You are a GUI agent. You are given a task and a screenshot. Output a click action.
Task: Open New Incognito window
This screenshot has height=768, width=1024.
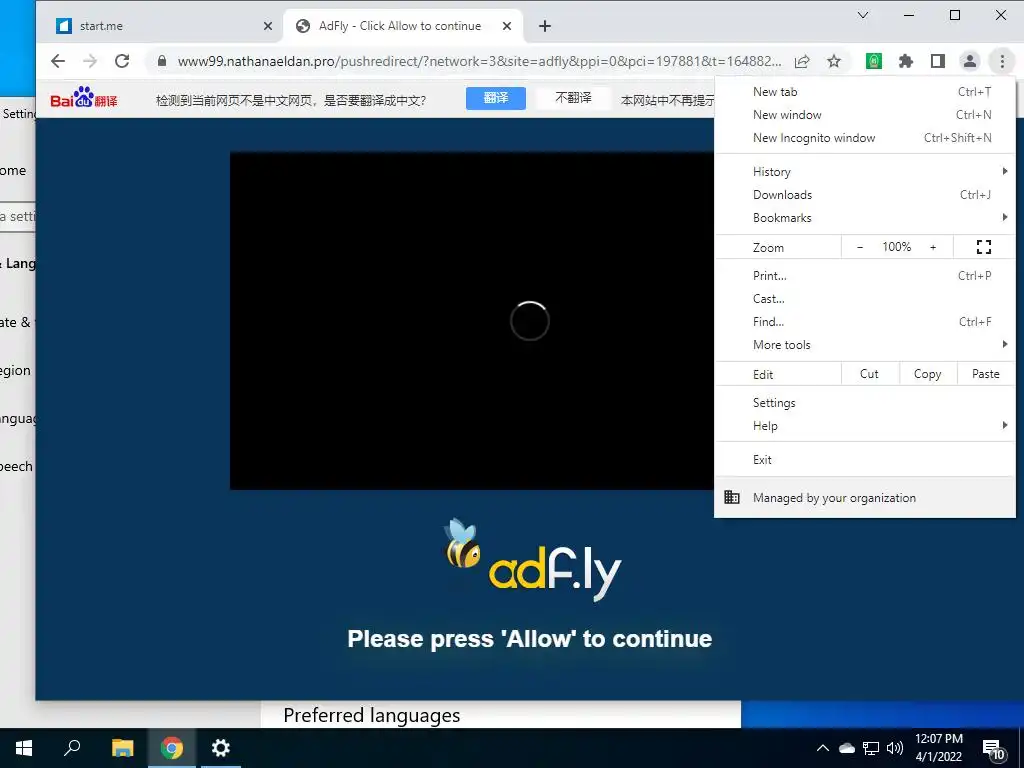point(865,138)
